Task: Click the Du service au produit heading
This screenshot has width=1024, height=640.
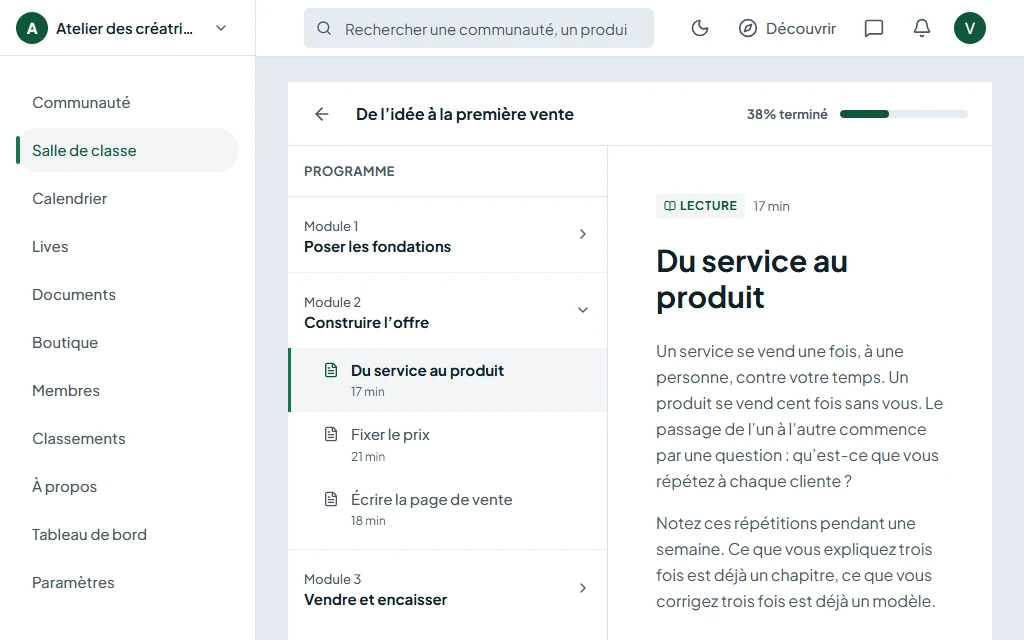Action: point(752,280)
